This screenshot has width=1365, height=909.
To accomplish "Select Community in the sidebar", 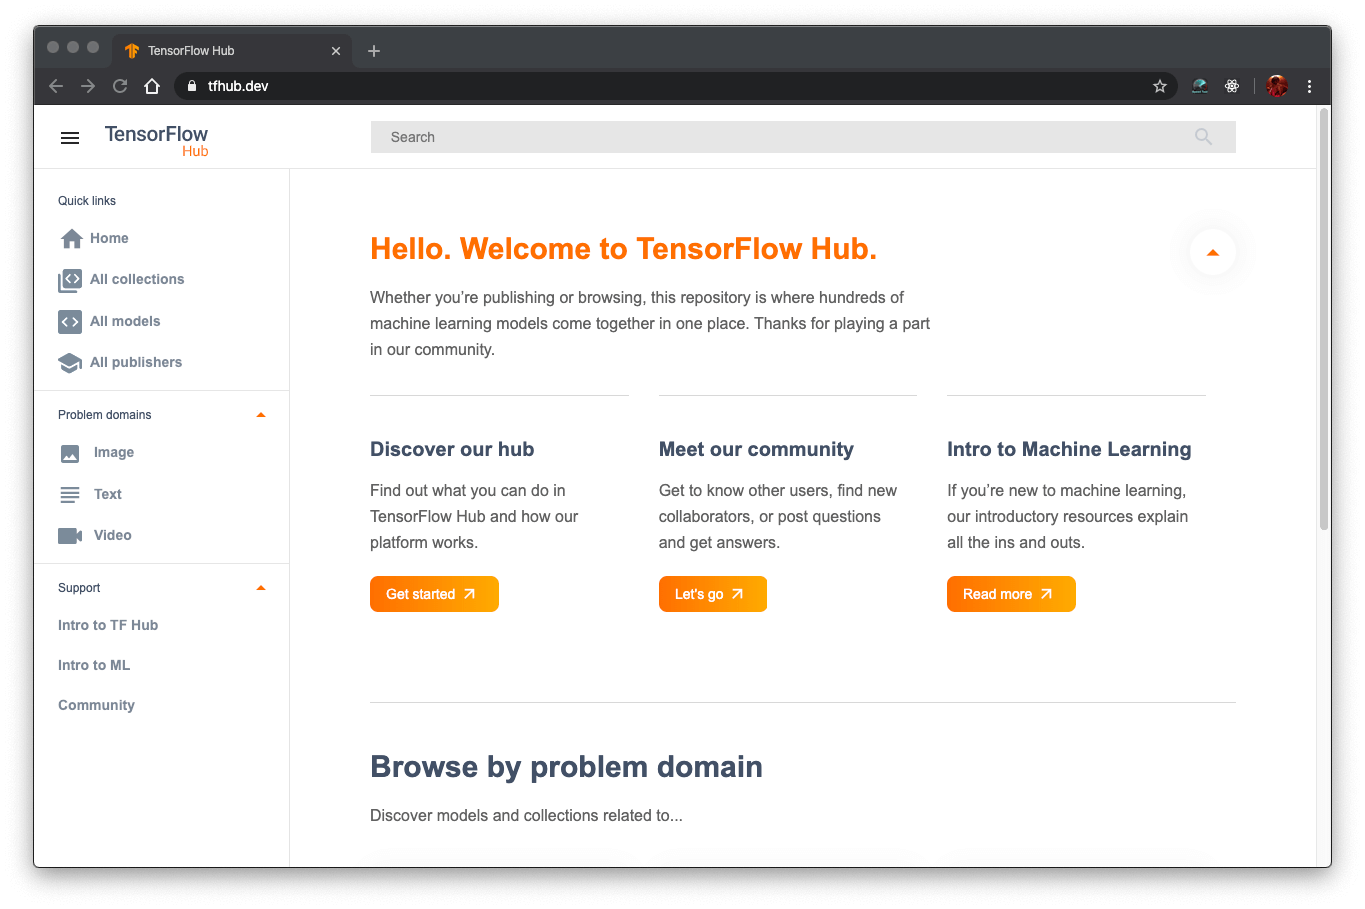I will pyautogui.click(x=96, y=704).
